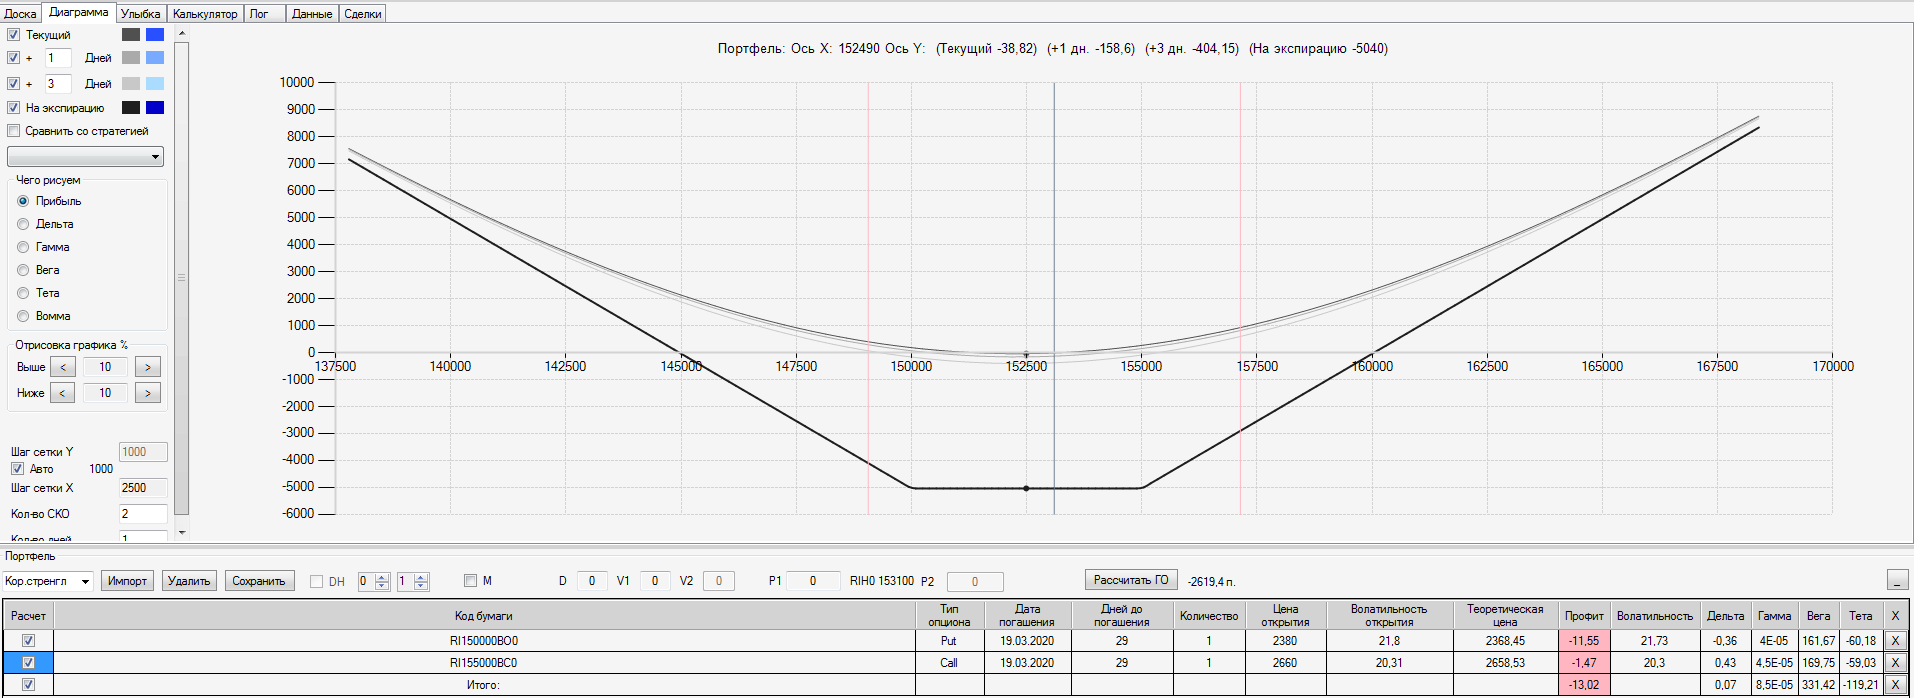The width and height of the screenshot is (1914, 698).
Task: Select Дельта radio button
Action: tap(23, 224)
